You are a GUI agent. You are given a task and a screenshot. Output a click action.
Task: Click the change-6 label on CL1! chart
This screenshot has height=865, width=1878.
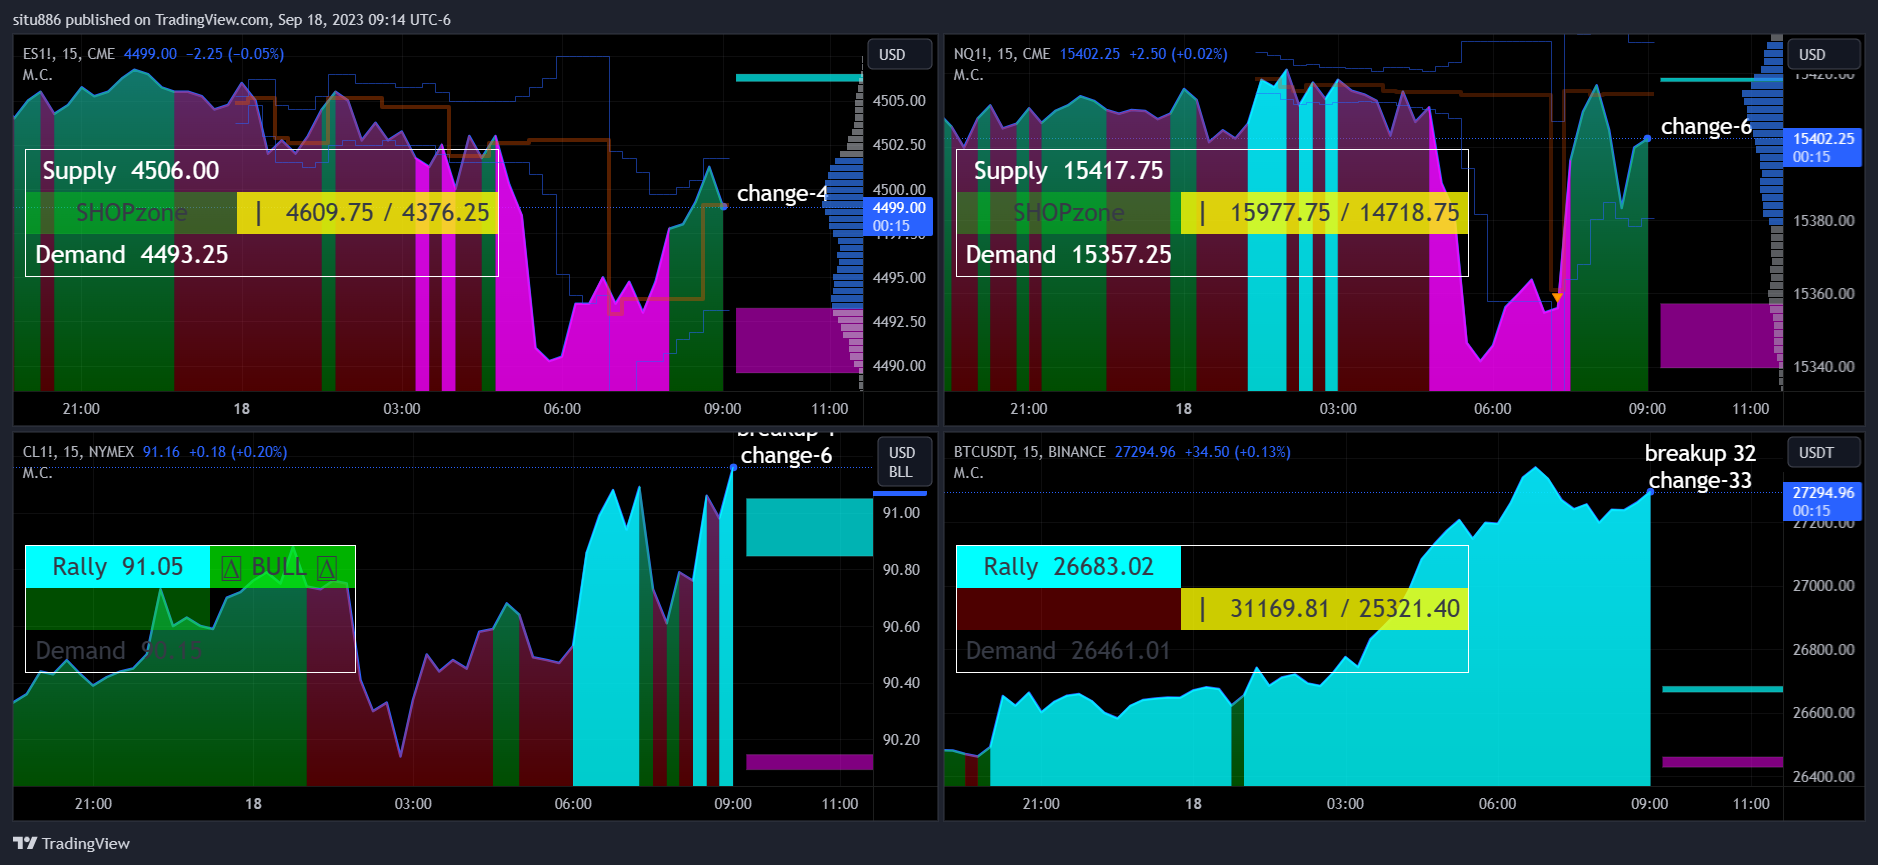pos(786,455)
